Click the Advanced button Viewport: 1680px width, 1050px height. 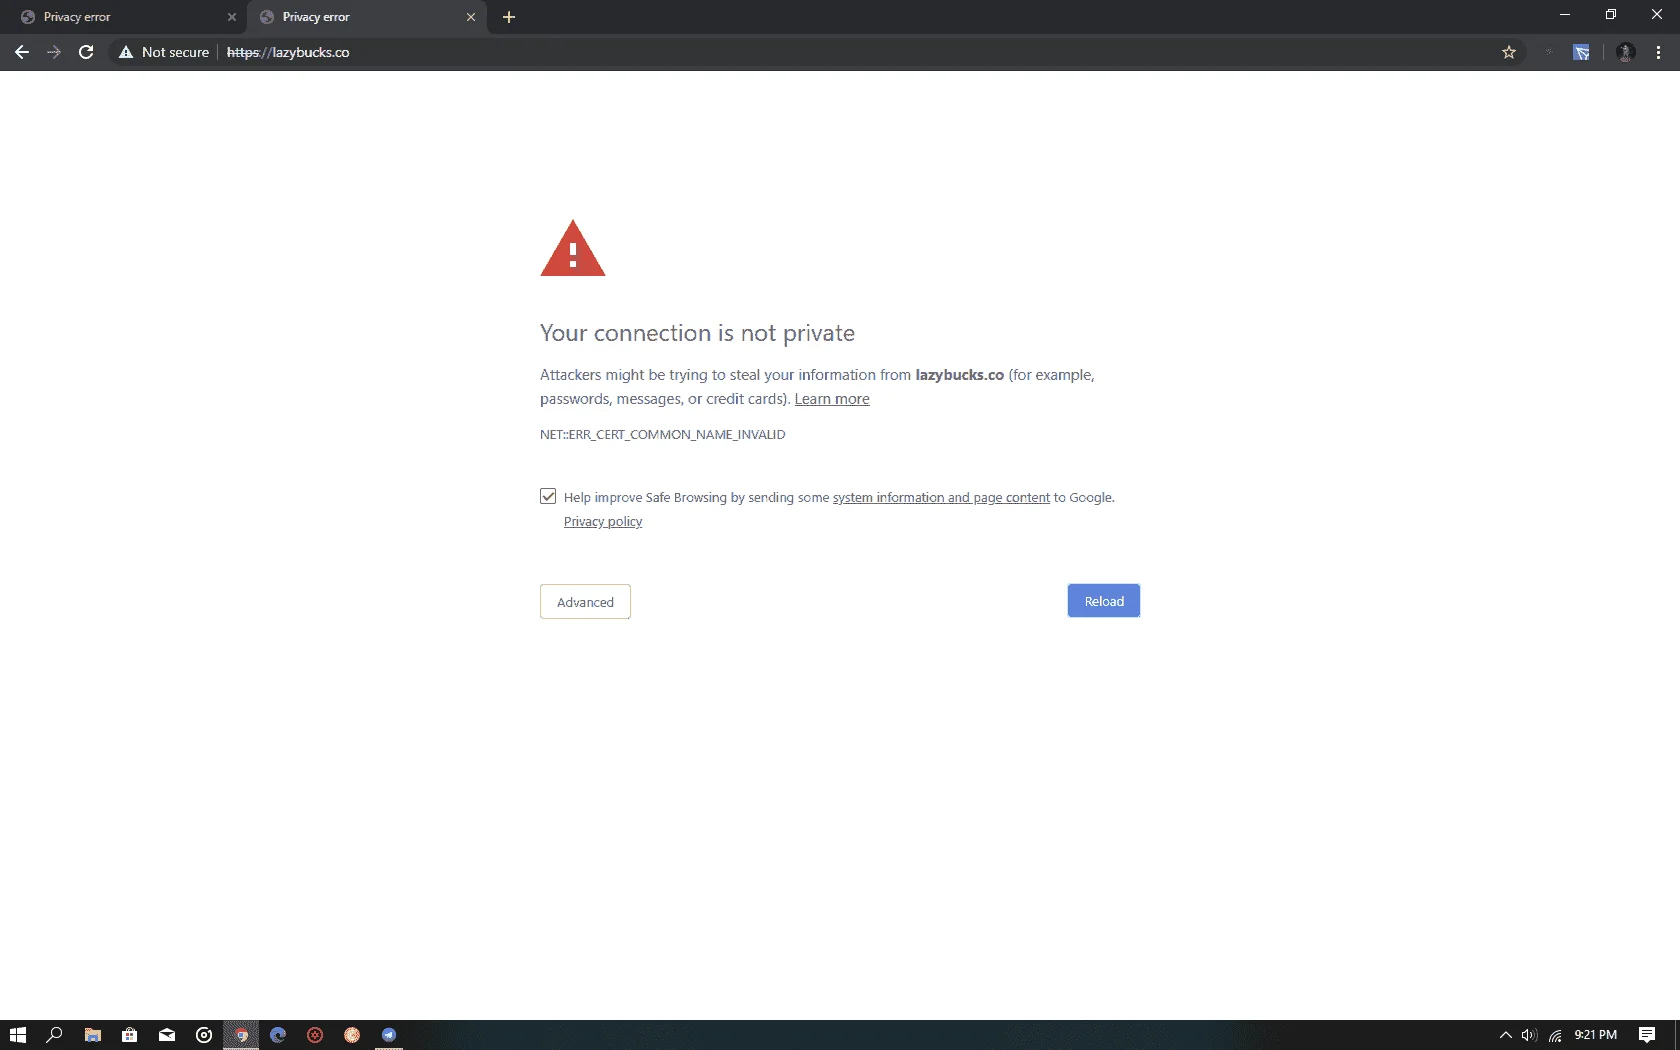[585, 602]
